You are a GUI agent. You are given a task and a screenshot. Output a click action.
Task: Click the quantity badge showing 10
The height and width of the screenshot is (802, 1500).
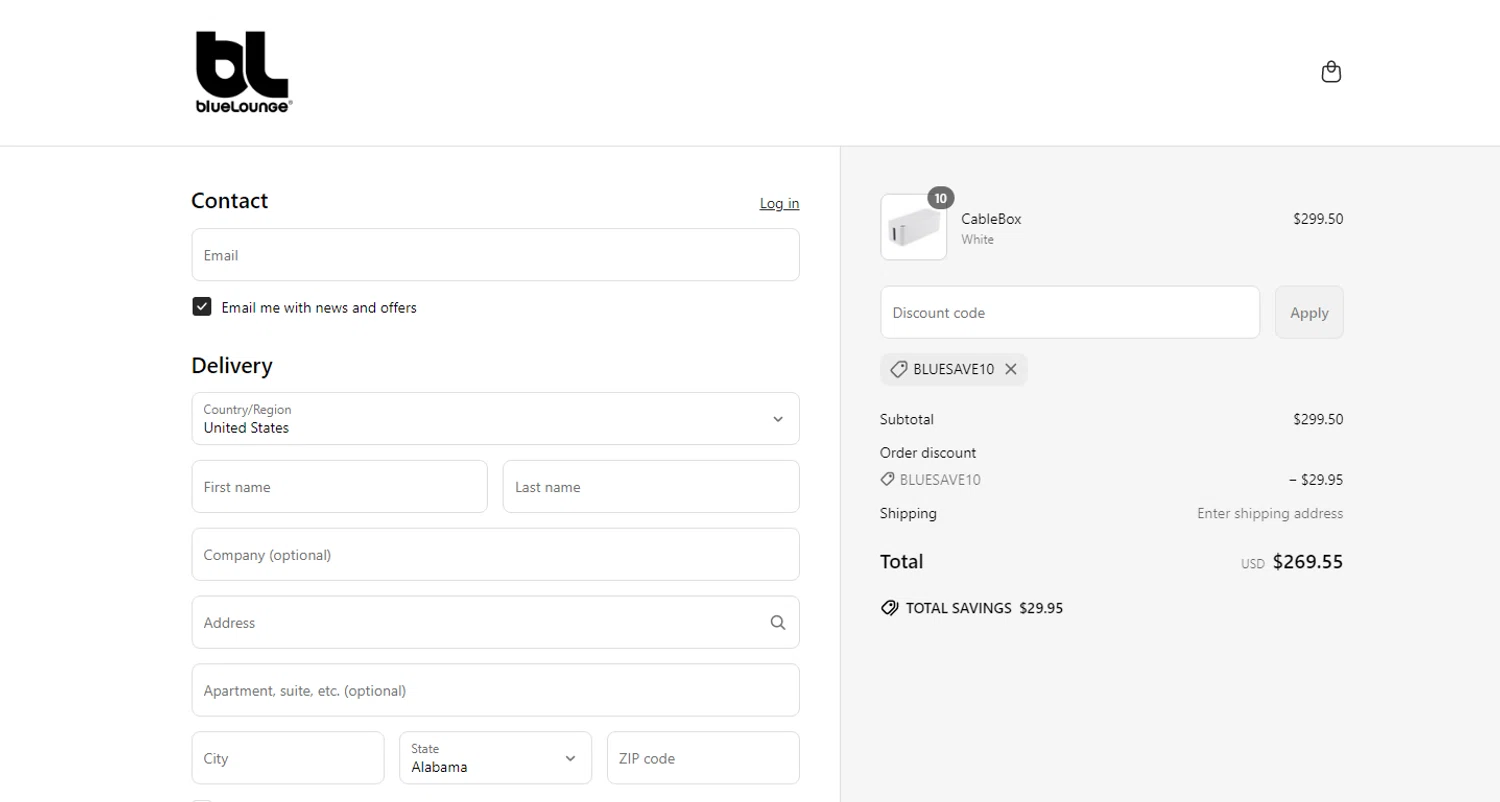pyautogui.click(x=940, y=198)
